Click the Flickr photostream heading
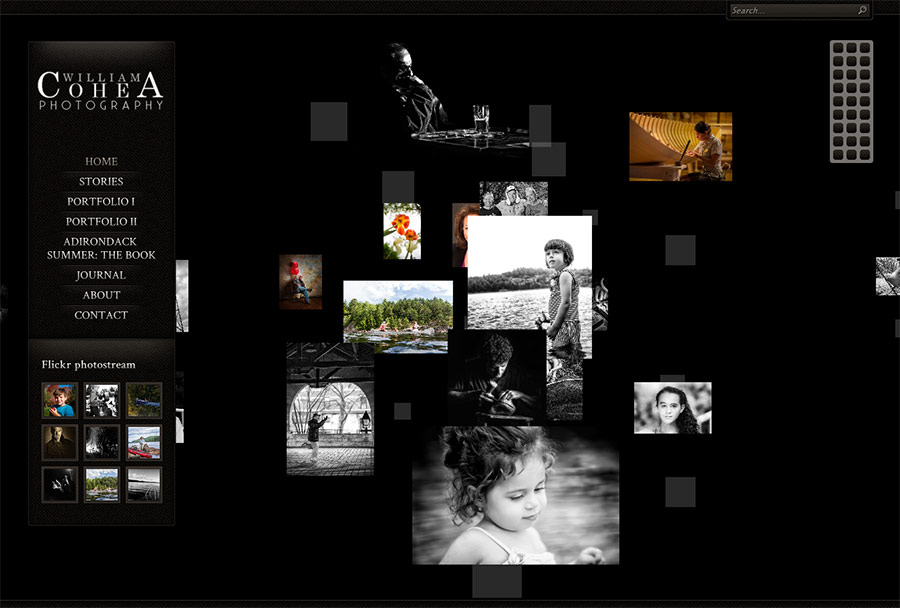 point(88,365)
